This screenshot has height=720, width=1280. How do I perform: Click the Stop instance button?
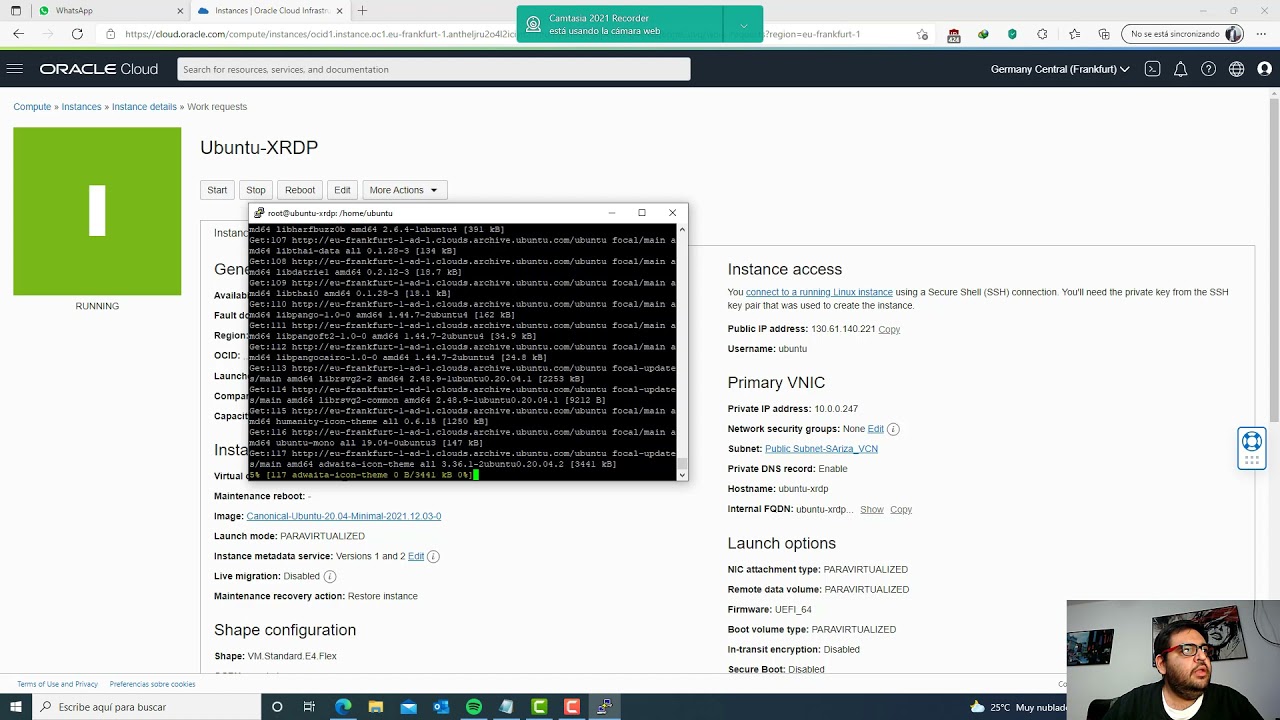click(256, 190)
